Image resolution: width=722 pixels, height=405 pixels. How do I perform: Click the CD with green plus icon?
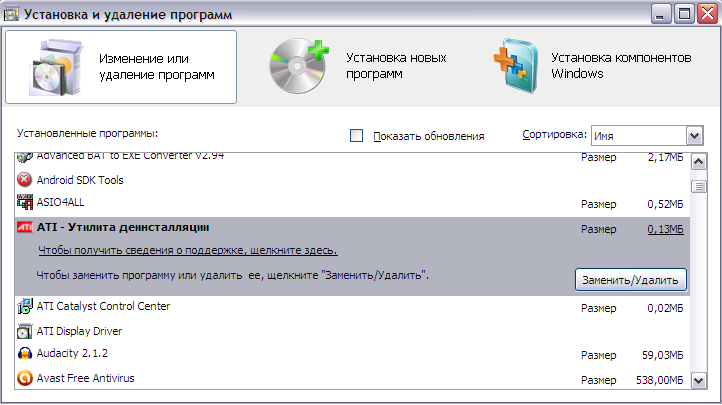[298, 66]
